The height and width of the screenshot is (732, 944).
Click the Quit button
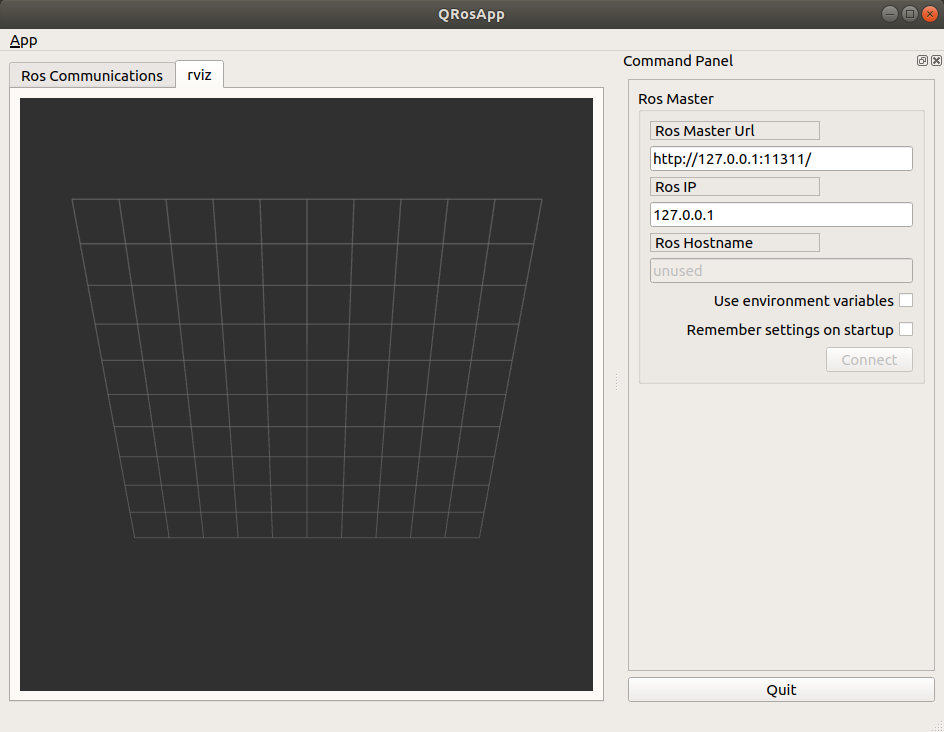point(781,690)
